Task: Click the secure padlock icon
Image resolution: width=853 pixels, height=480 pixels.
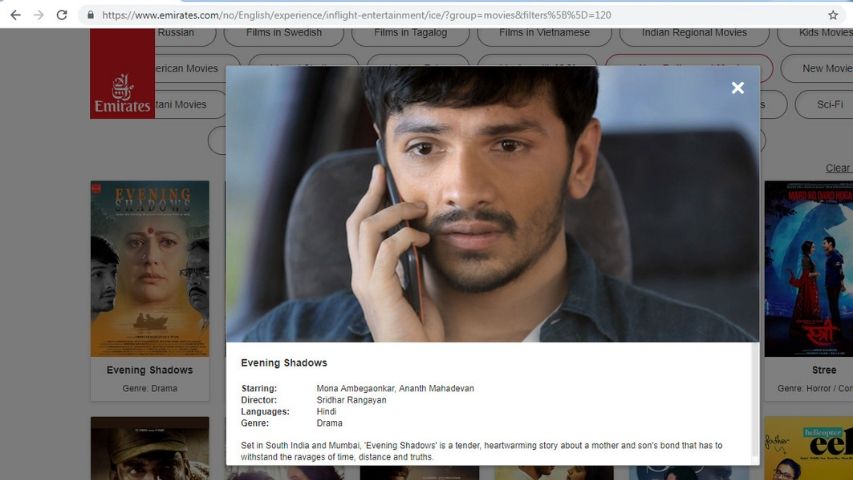Action: pos(90,15)
